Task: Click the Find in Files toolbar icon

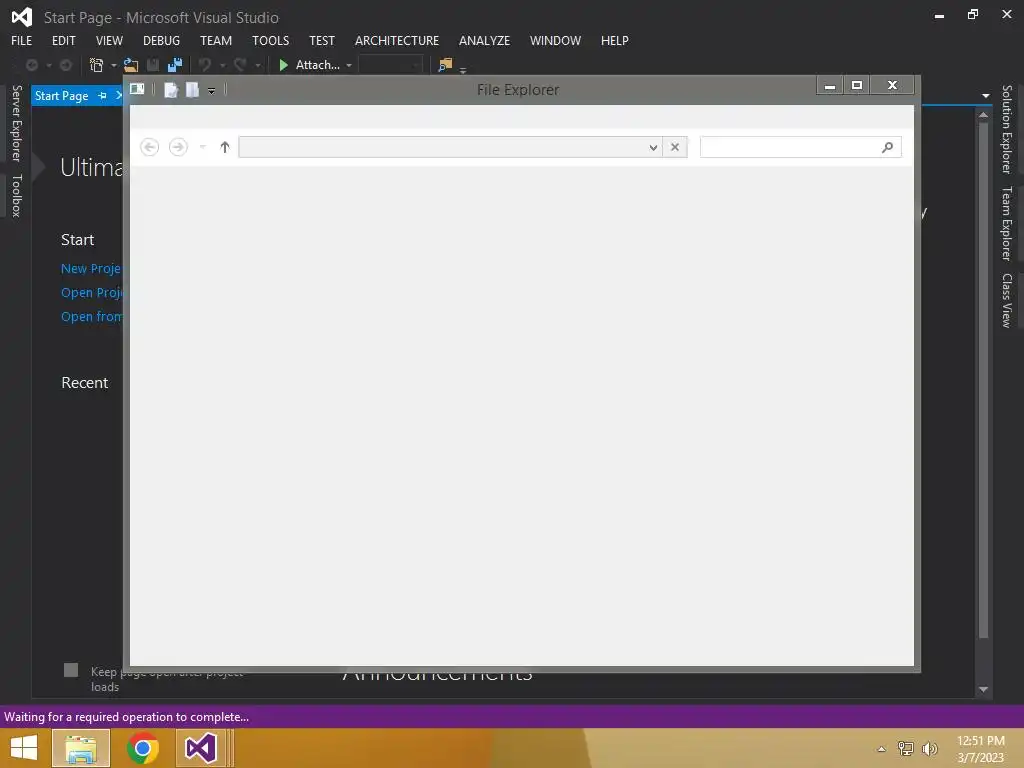Action: [x=445, y=65]
